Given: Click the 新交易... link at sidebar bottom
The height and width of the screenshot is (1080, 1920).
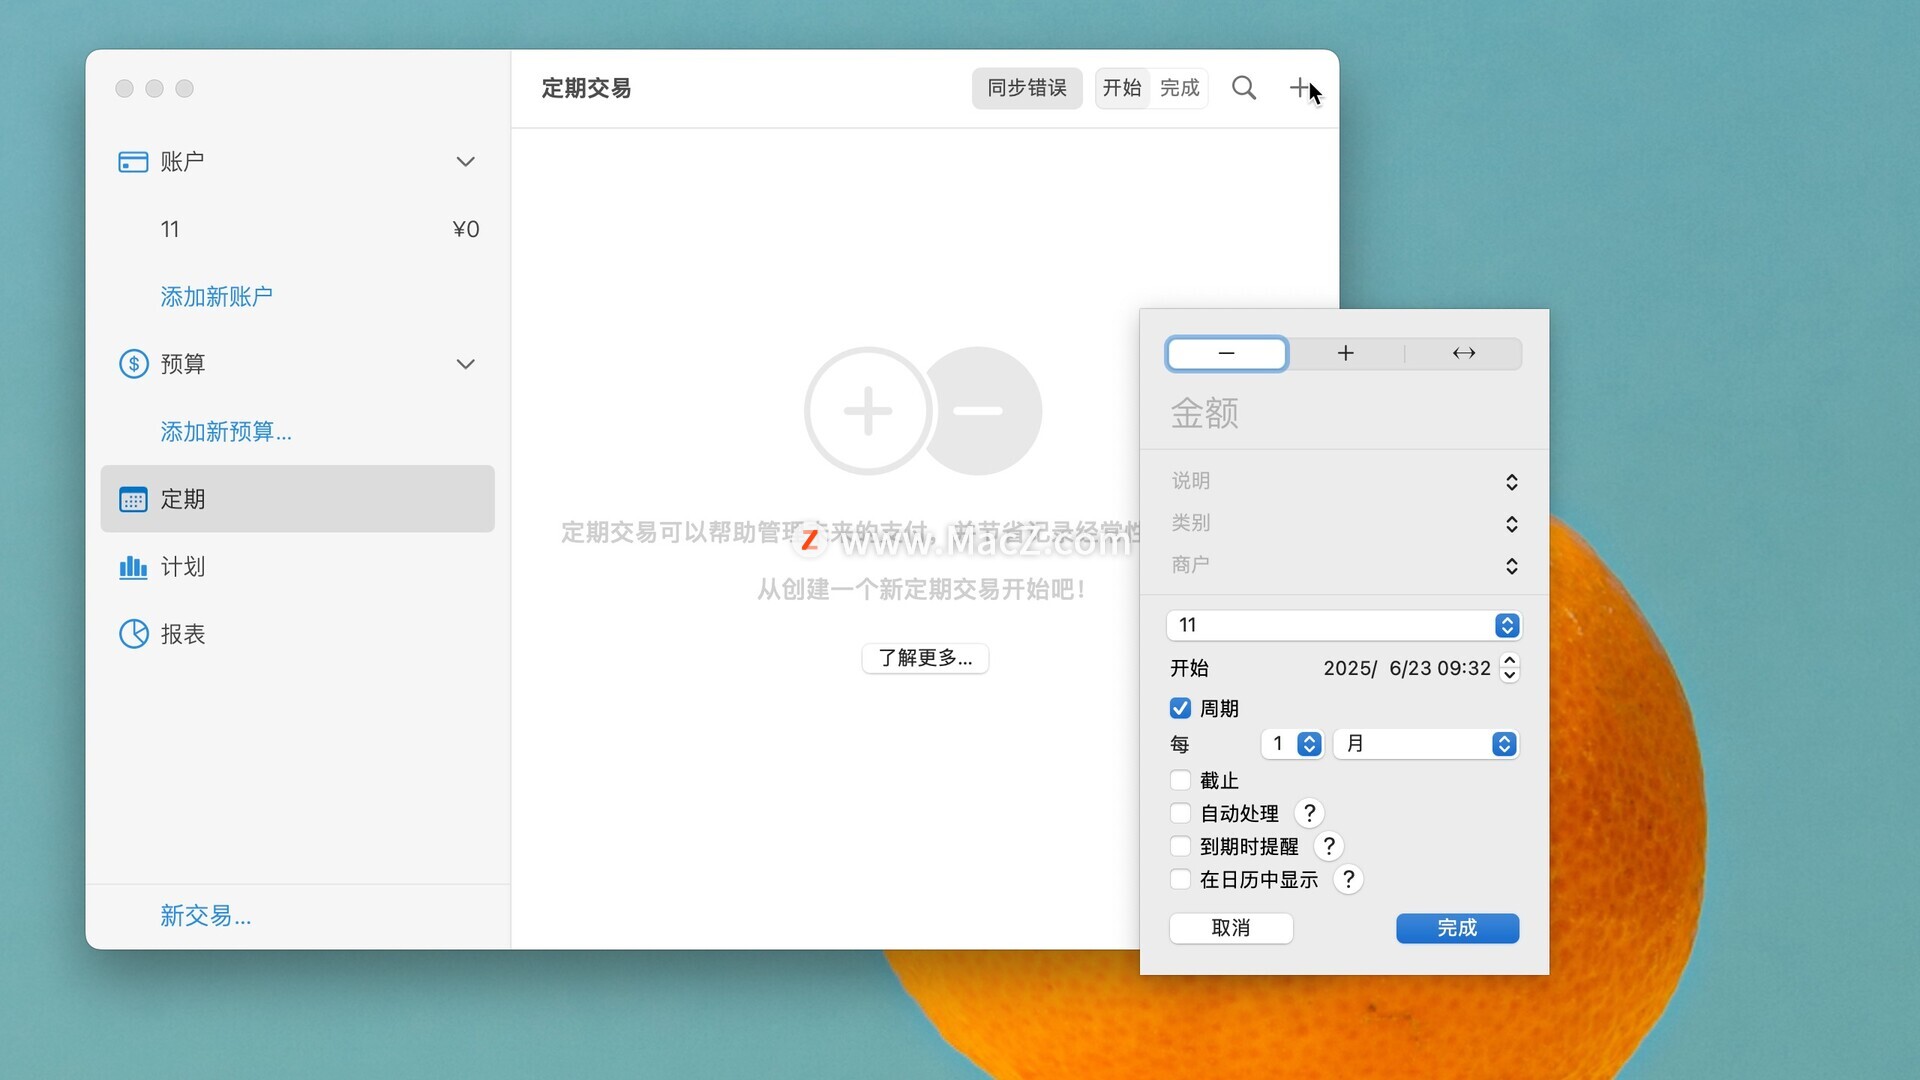Looking at the screenshot, I should [x=206, y=916].
